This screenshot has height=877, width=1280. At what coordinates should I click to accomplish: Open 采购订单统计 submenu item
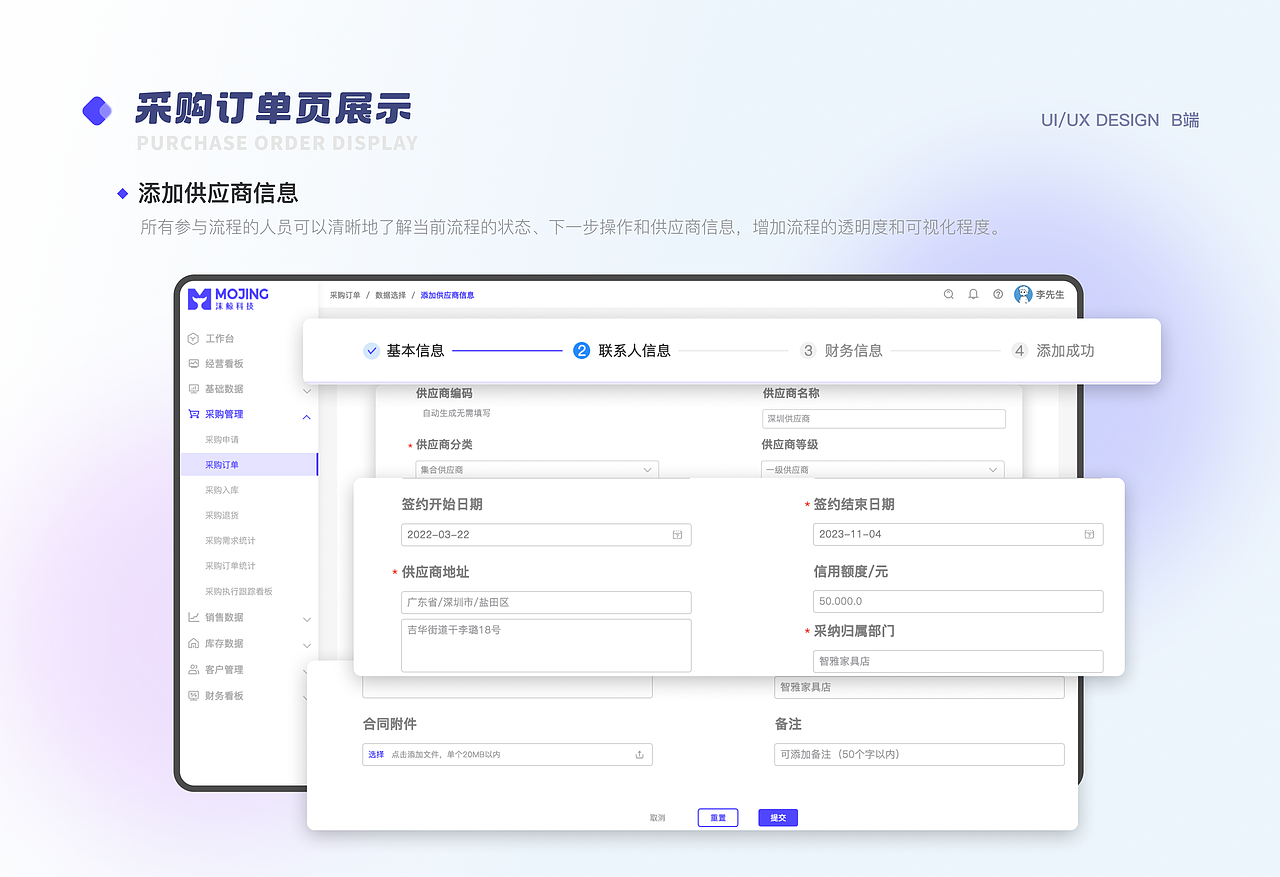click(230, 566)
